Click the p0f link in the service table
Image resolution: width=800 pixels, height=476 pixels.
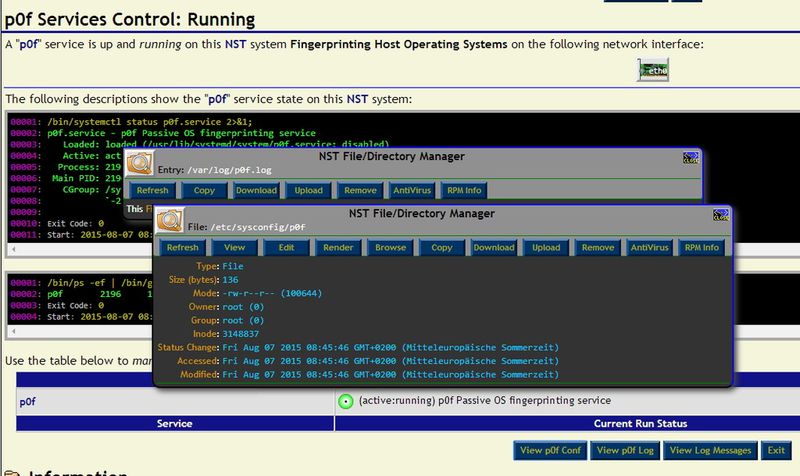point(28,402)
